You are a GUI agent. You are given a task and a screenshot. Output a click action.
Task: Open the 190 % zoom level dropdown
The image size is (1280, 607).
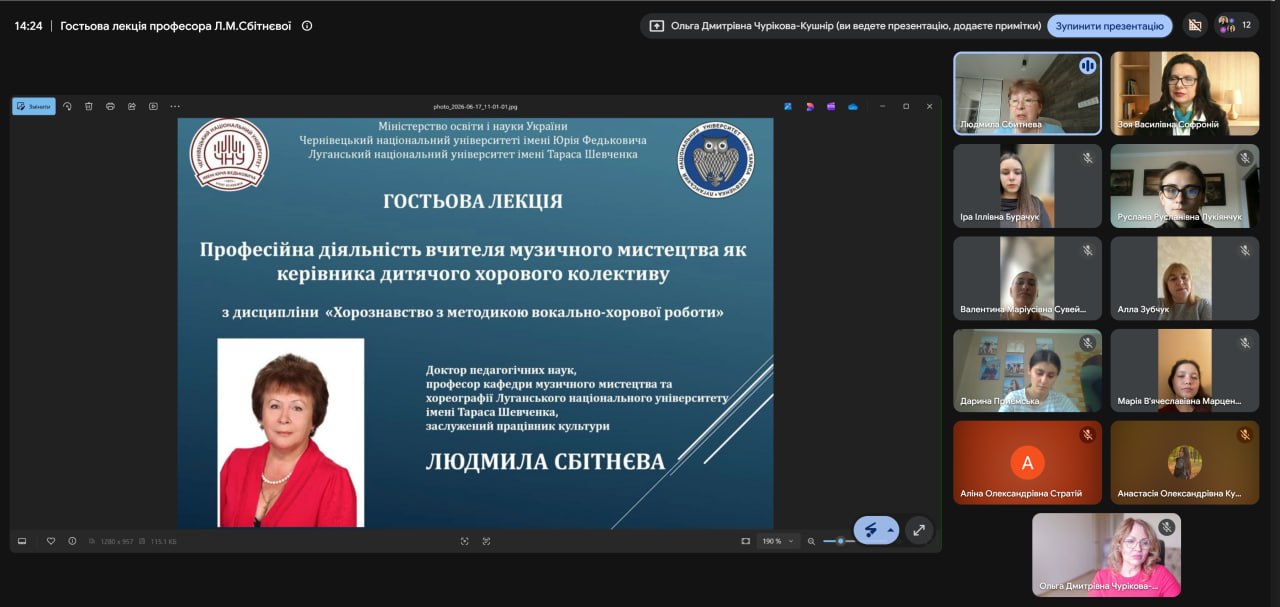click(x=779, y=541)
